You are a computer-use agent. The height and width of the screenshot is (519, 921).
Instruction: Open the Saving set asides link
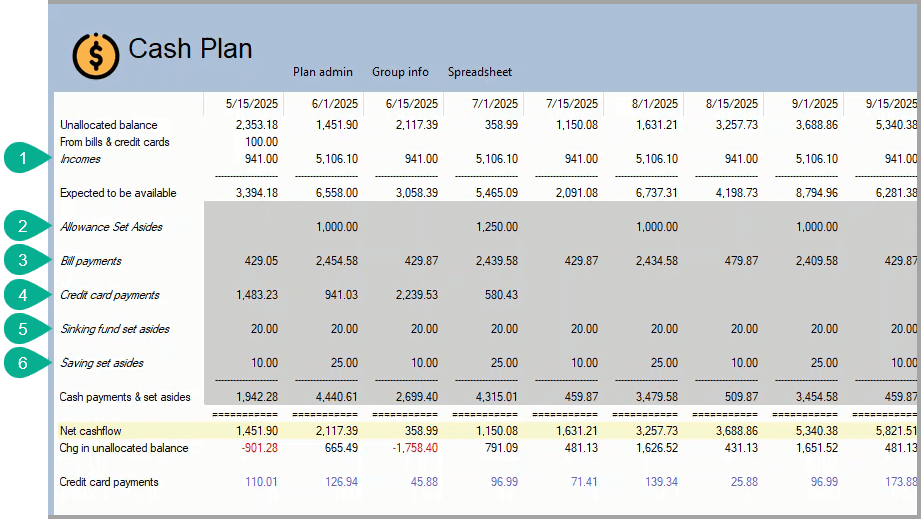tap(102, 363)
